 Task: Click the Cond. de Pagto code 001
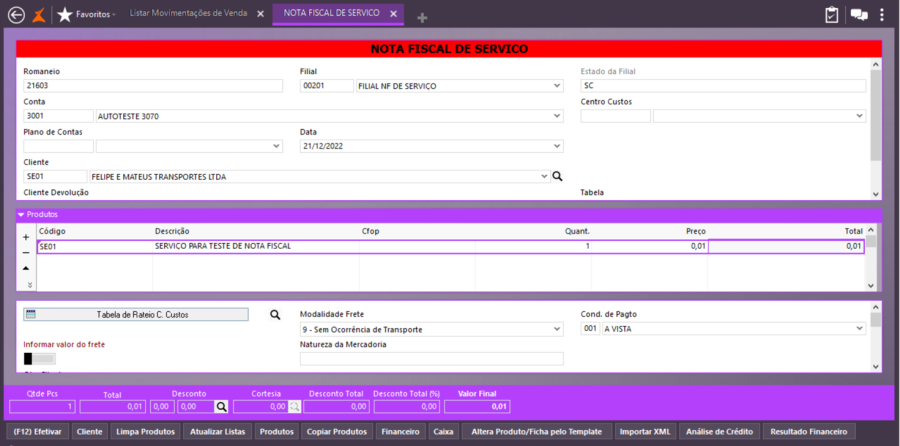coord(589,328)
